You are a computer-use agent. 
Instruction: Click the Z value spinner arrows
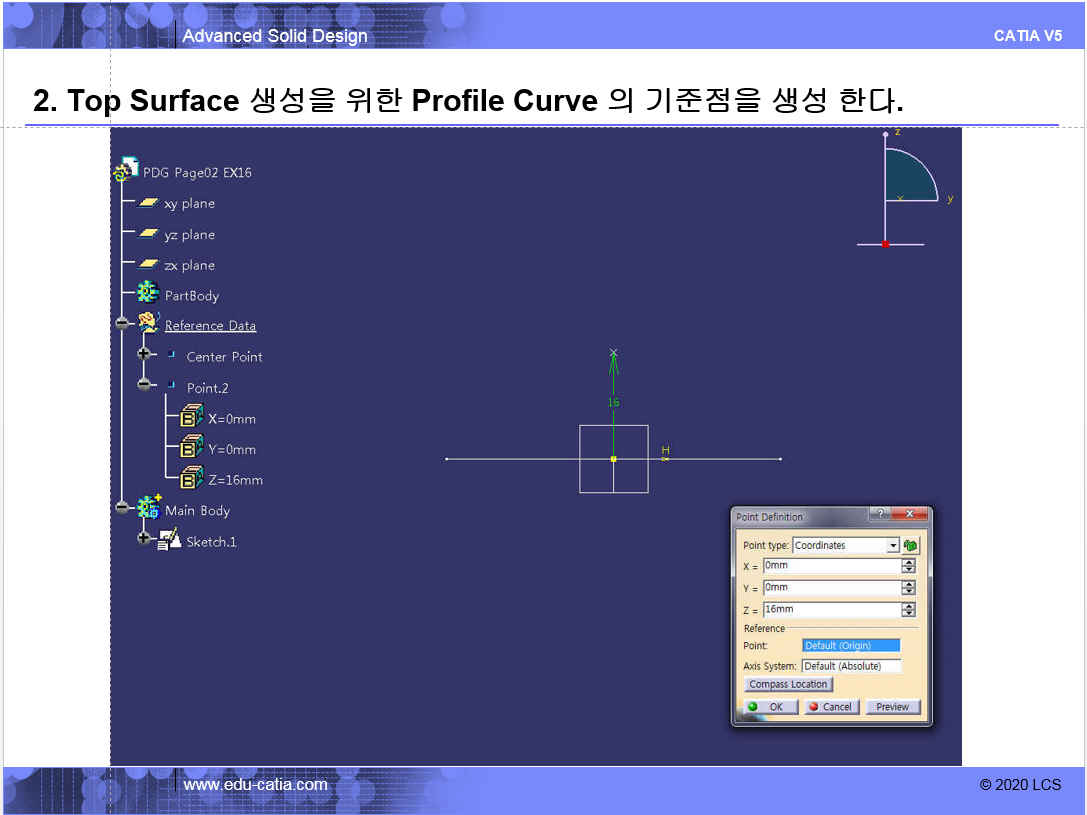908,610
